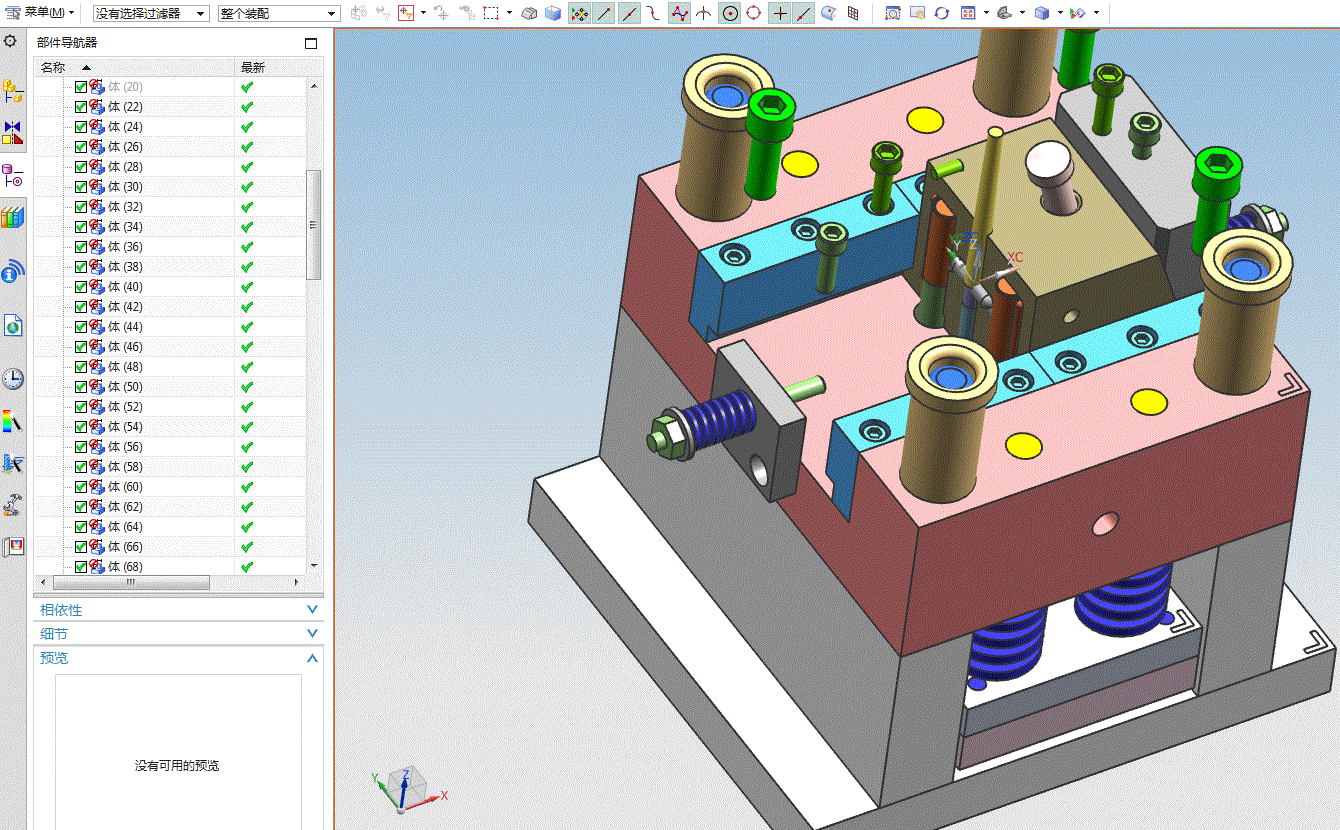Open the 没有选择过滤器 selection filter dropdown

click(151, 13)
